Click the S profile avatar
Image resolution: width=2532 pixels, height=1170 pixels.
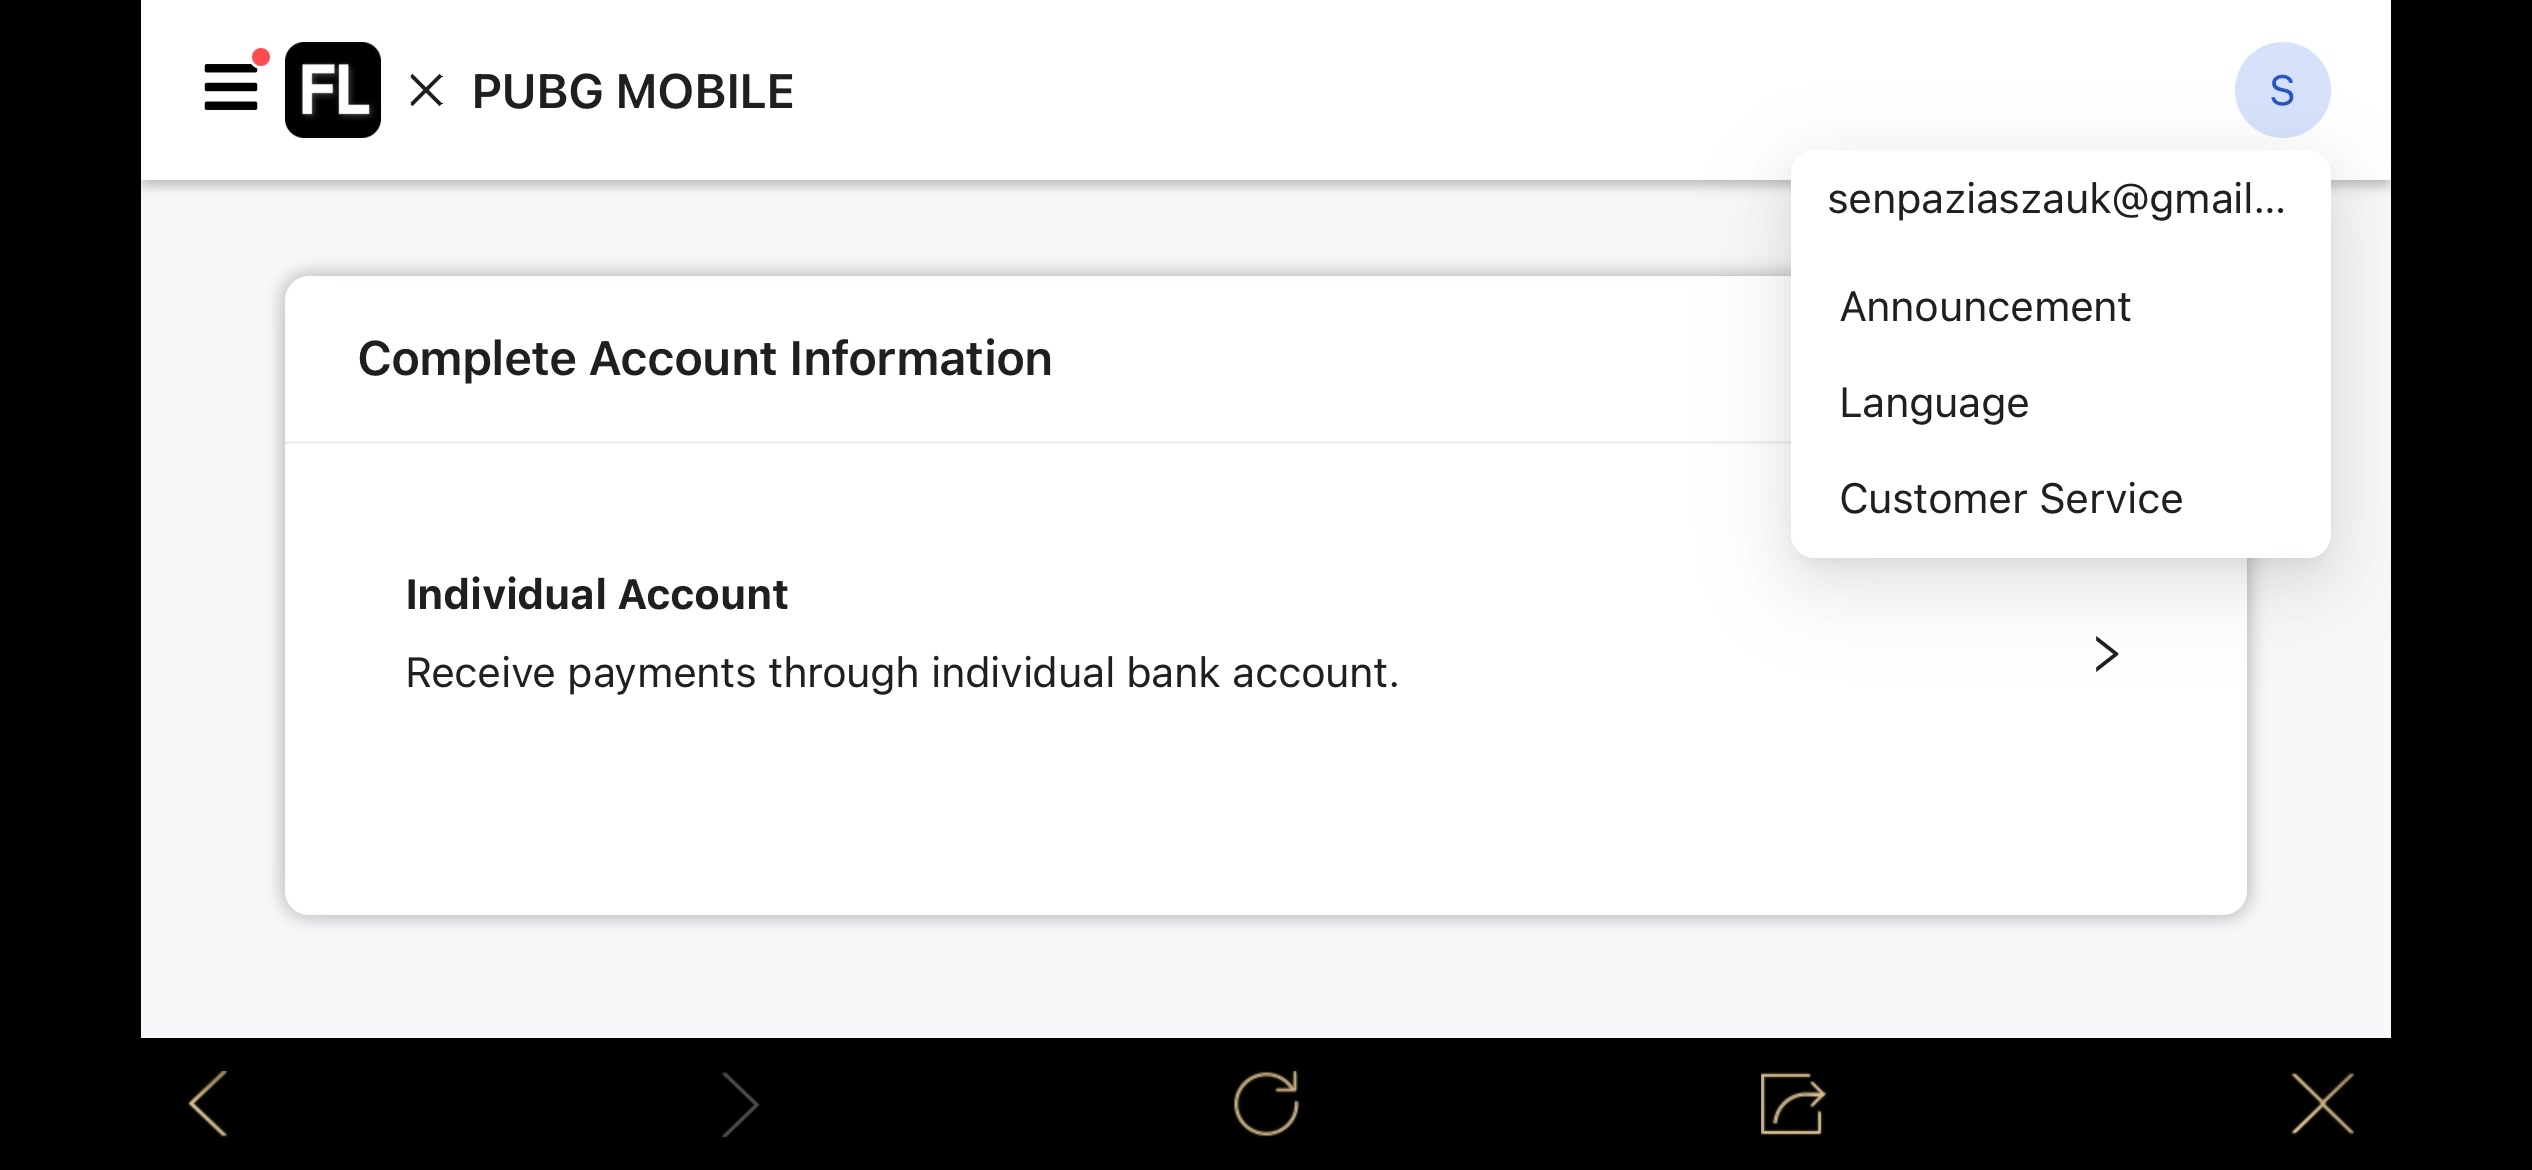(x=2282, y=90)
